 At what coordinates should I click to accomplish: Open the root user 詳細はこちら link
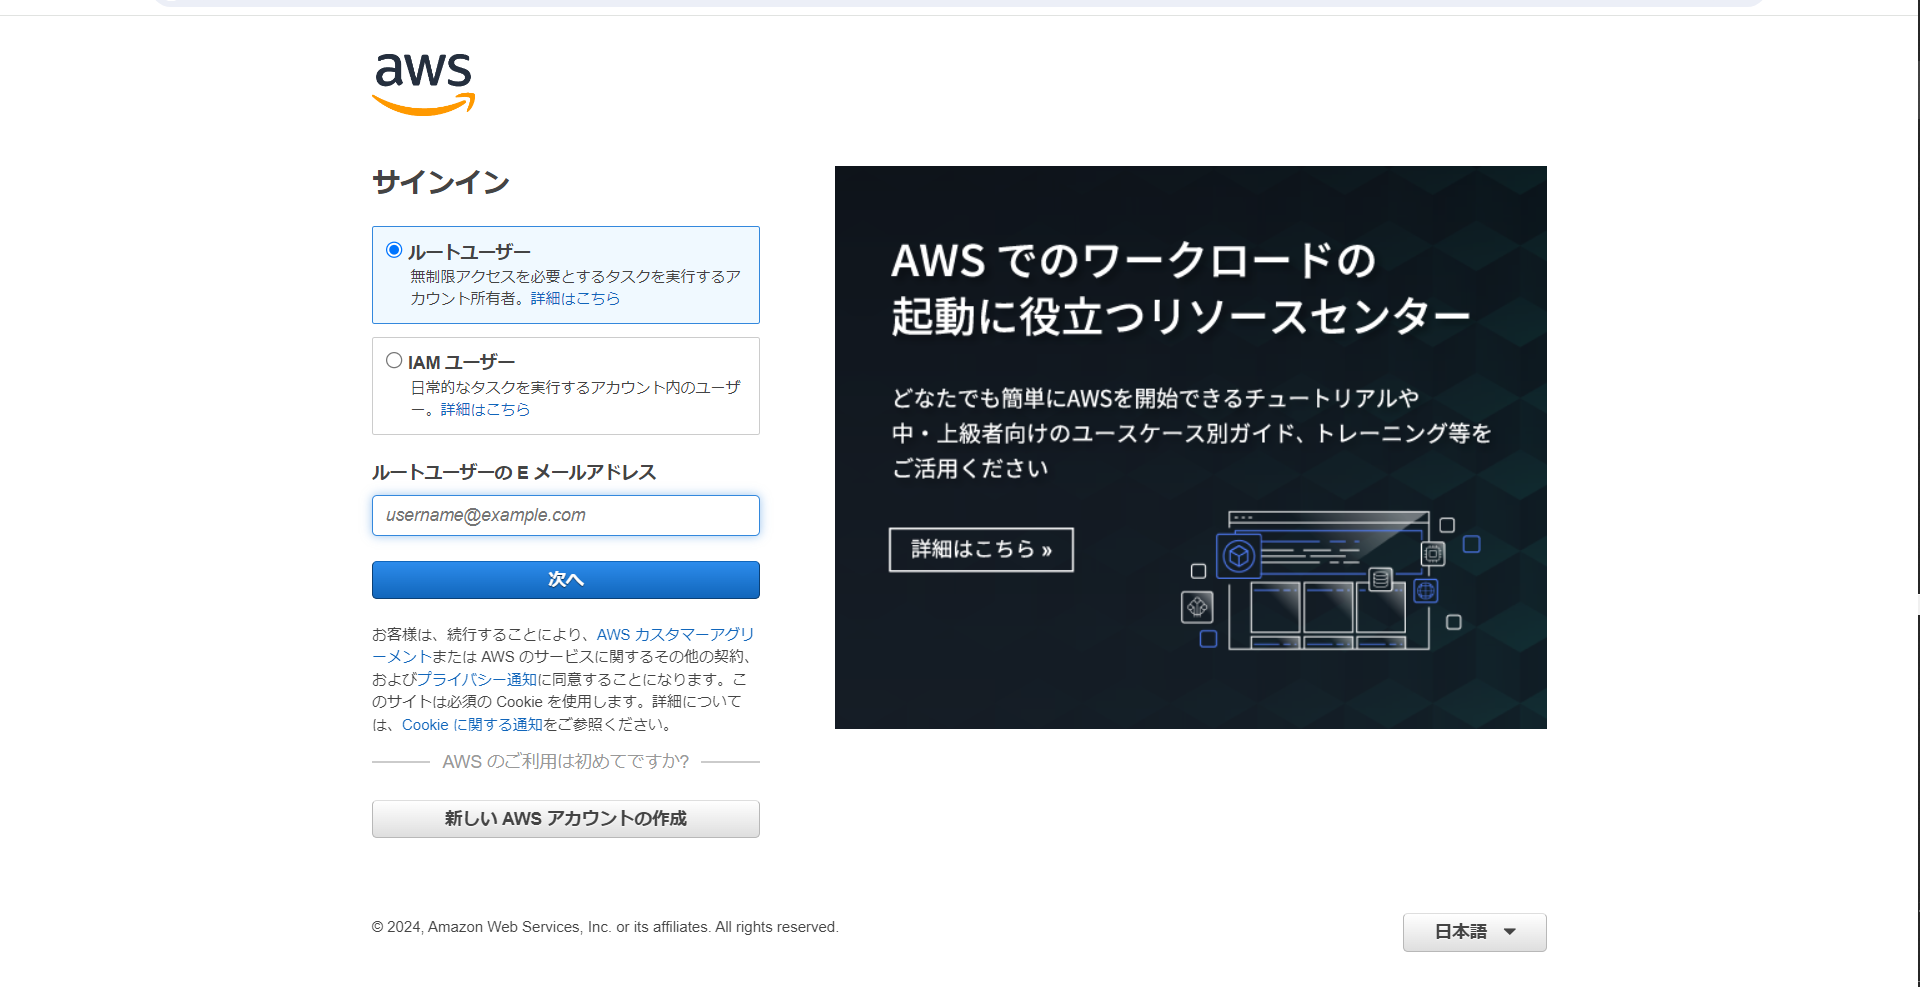(572, 298)
